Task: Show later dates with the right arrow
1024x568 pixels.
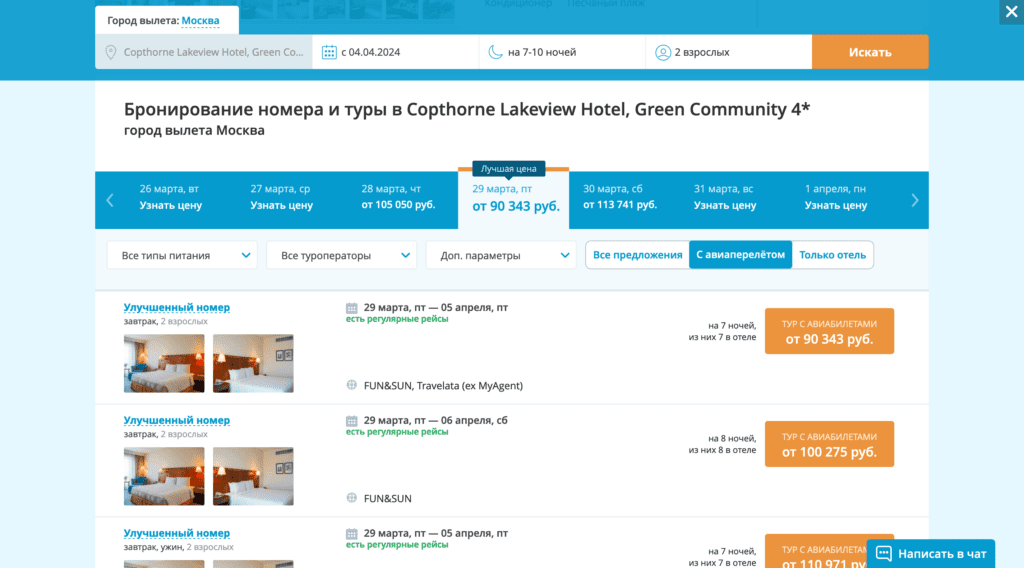Action: pos(914,200)
